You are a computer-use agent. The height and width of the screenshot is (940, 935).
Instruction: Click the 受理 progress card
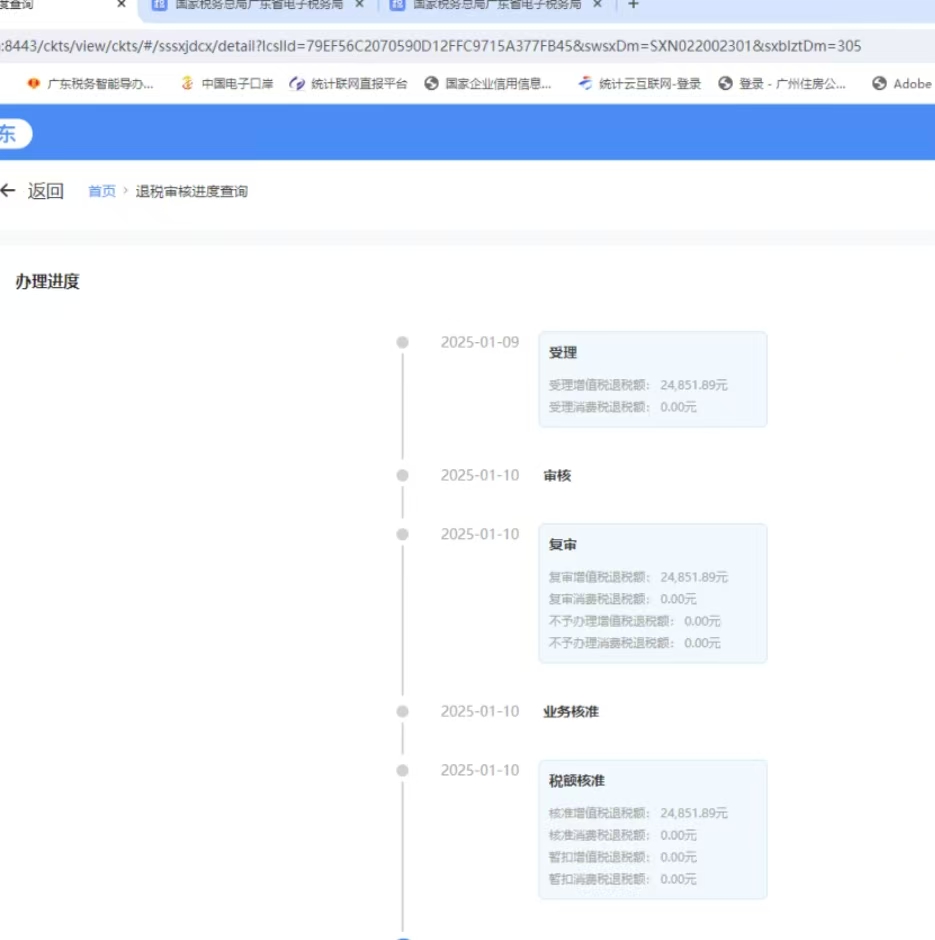652,378
